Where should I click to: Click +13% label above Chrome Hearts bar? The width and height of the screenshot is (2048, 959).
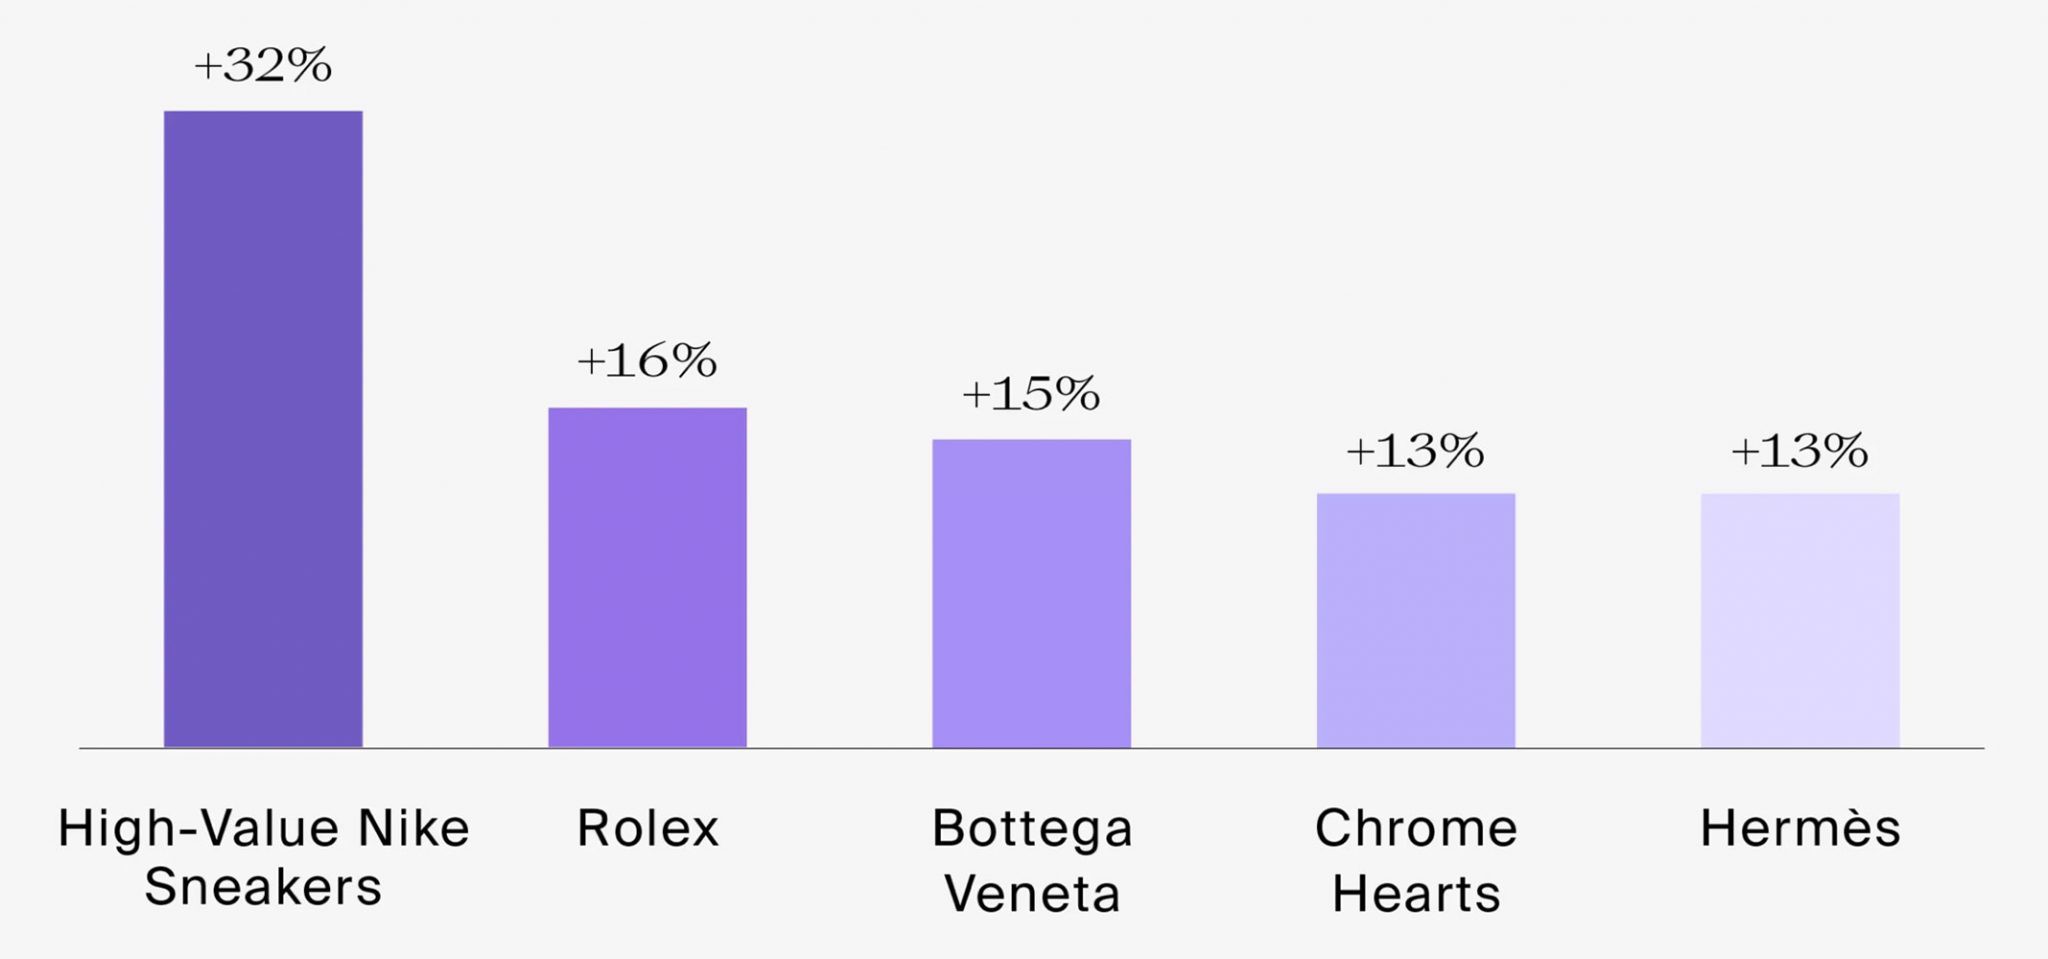(x=1415, y=451)
